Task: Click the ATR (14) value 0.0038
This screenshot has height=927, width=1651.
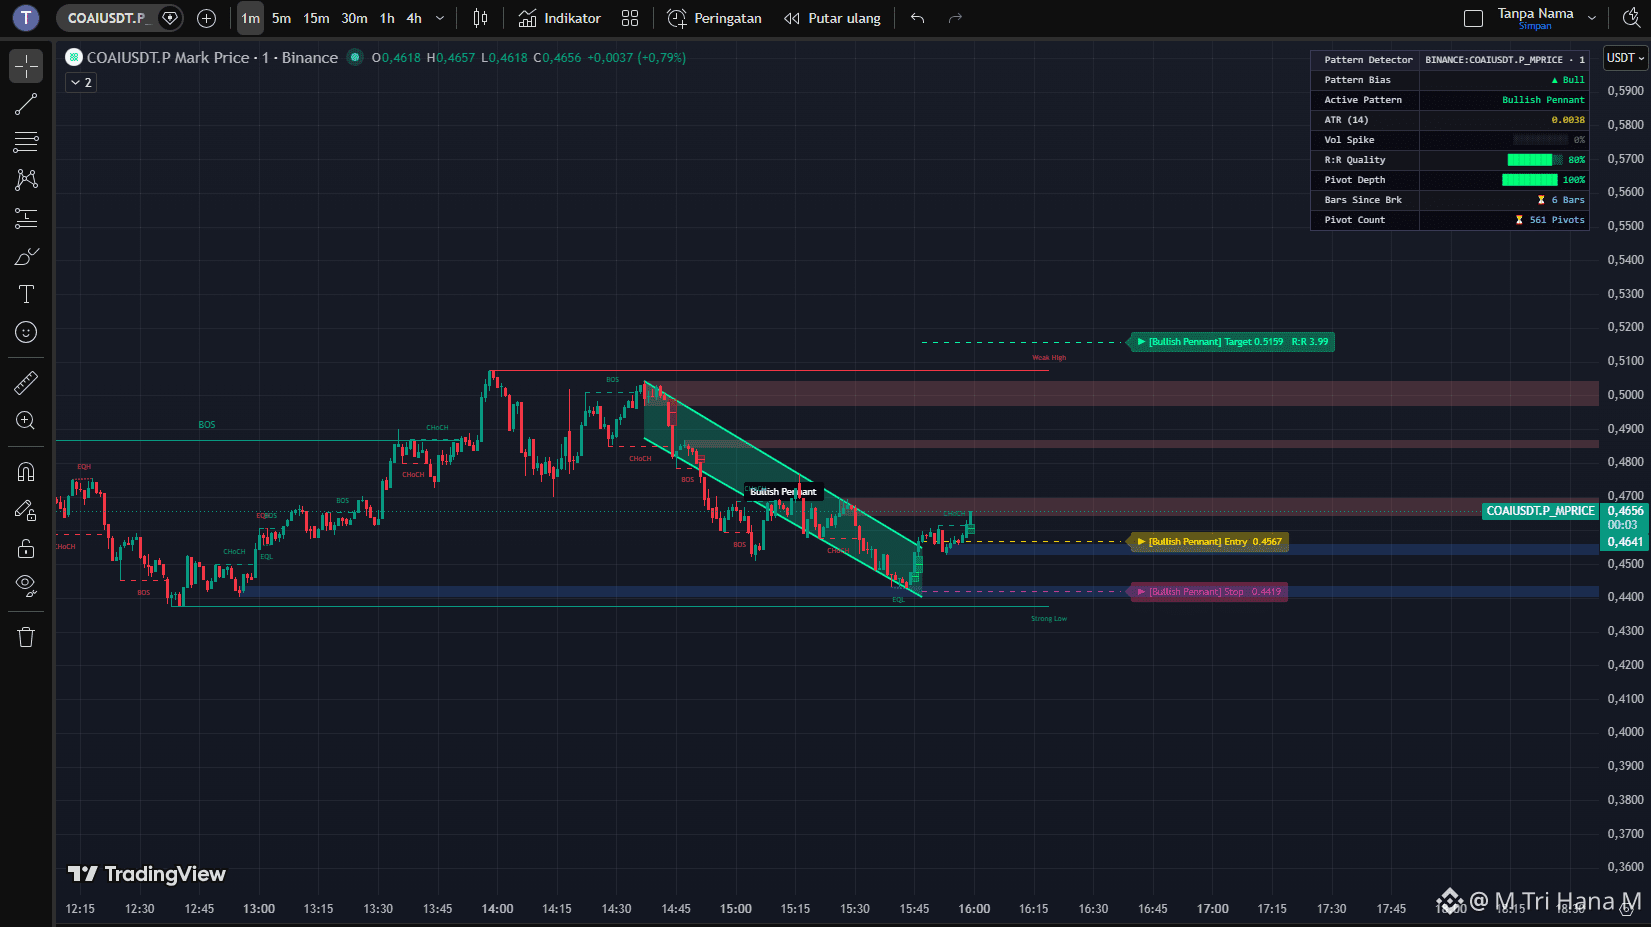Action: click(x=1568, y=120)
